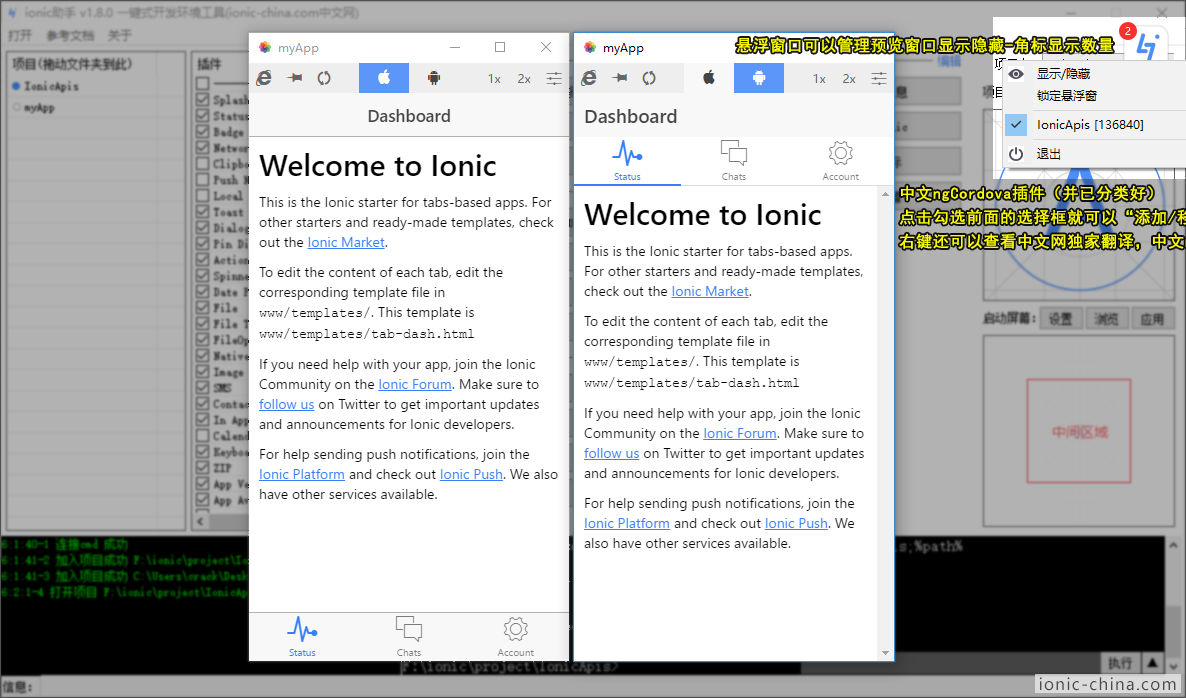Set right preview scale to 2x
The height and width of the screenshot is (698, 1186).
point(849,79)
